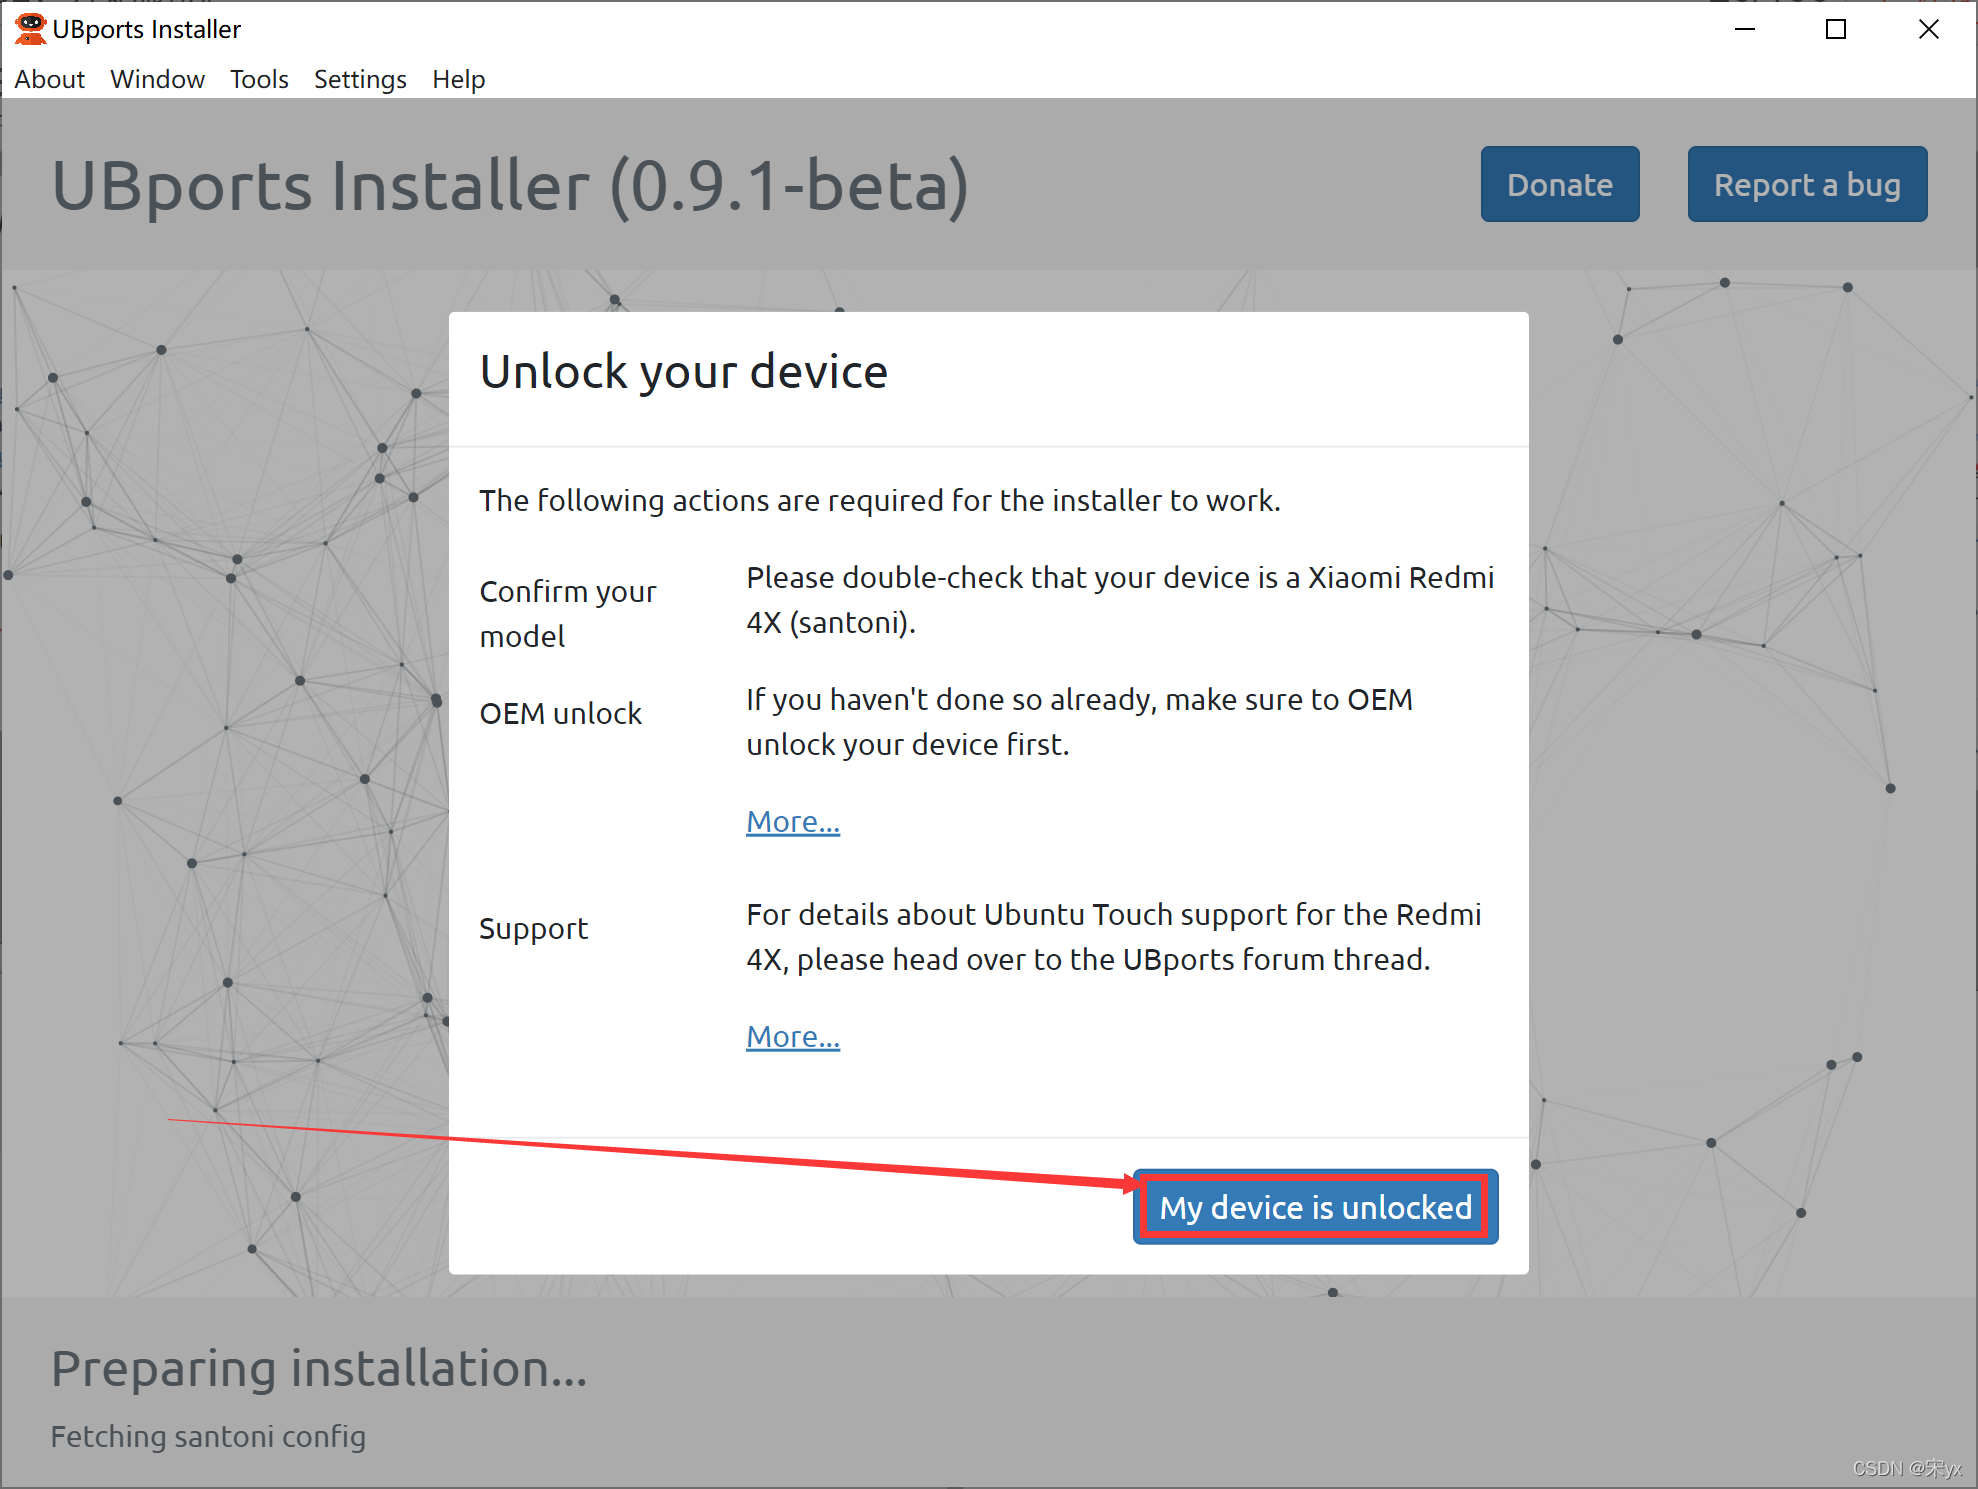Open the More link under OEM unlock
This screenshot has width=1978, height=1489.
(793, 821)
